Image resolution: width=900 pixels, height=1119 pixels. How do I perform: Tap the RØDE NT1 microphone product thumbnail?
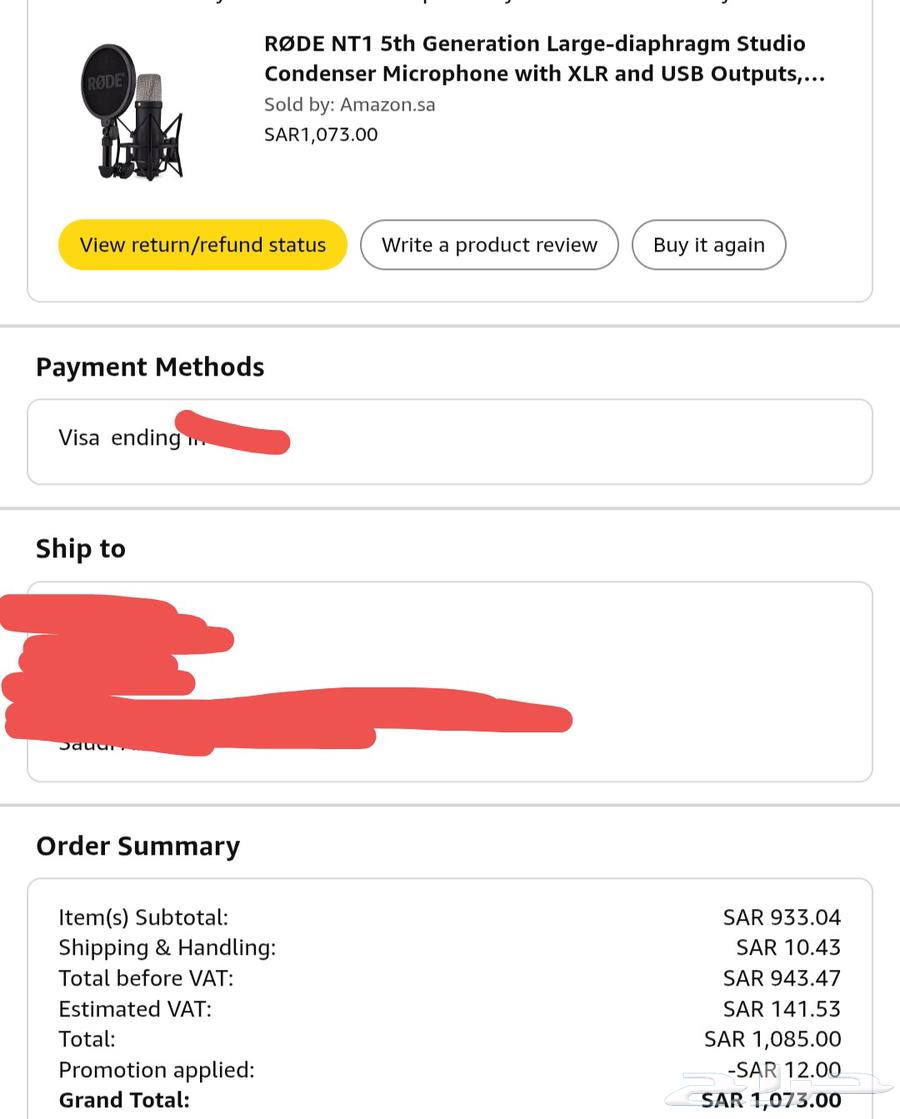coord(132,112)
